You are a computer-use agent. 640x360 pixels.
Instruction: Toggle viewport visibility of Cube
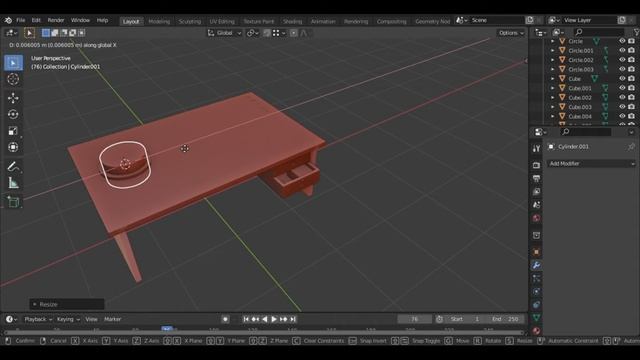click(x=622, y=78)
